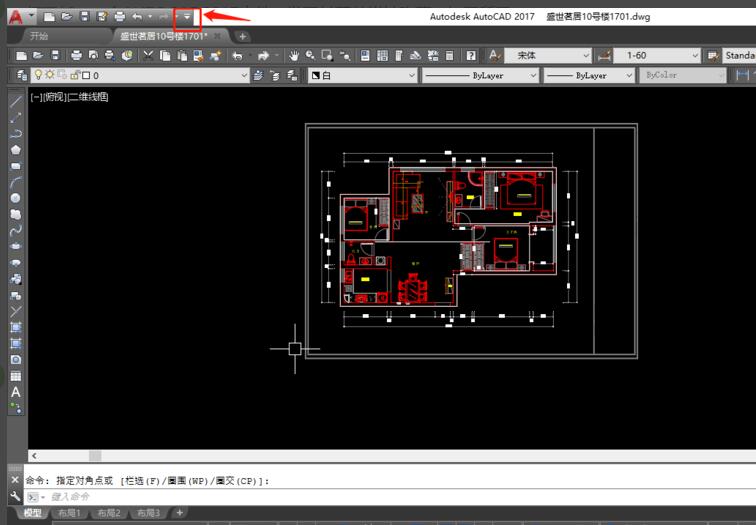Screen dimensions: 756x525
Task: Switch to the 模型 model tab
Action: [x=33, y=513]
